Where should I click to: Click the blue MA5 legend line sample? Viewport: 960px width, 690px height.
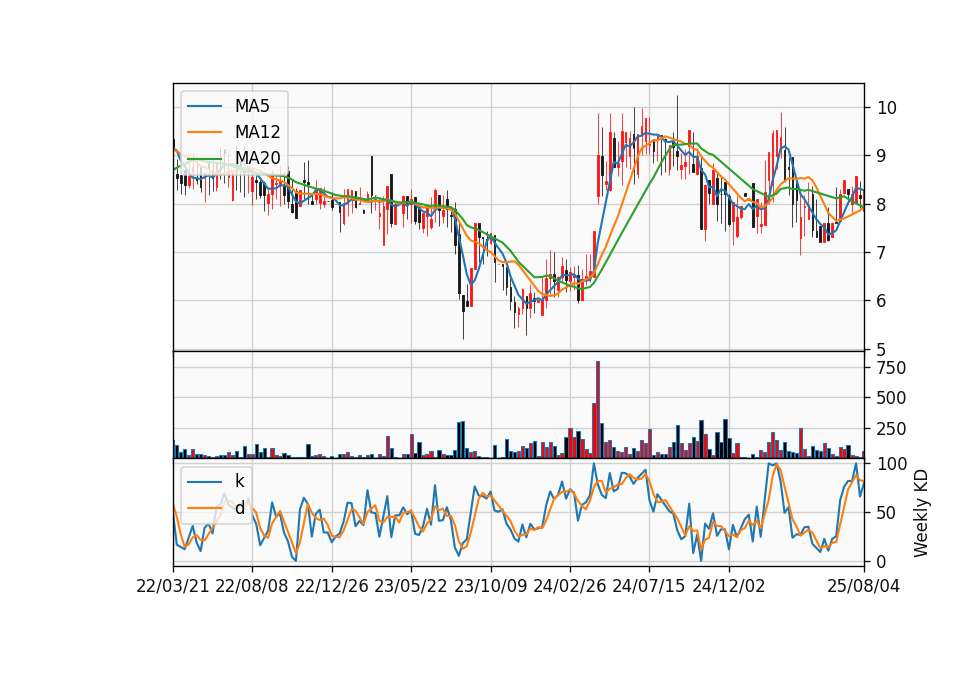(x=204, y=106)
